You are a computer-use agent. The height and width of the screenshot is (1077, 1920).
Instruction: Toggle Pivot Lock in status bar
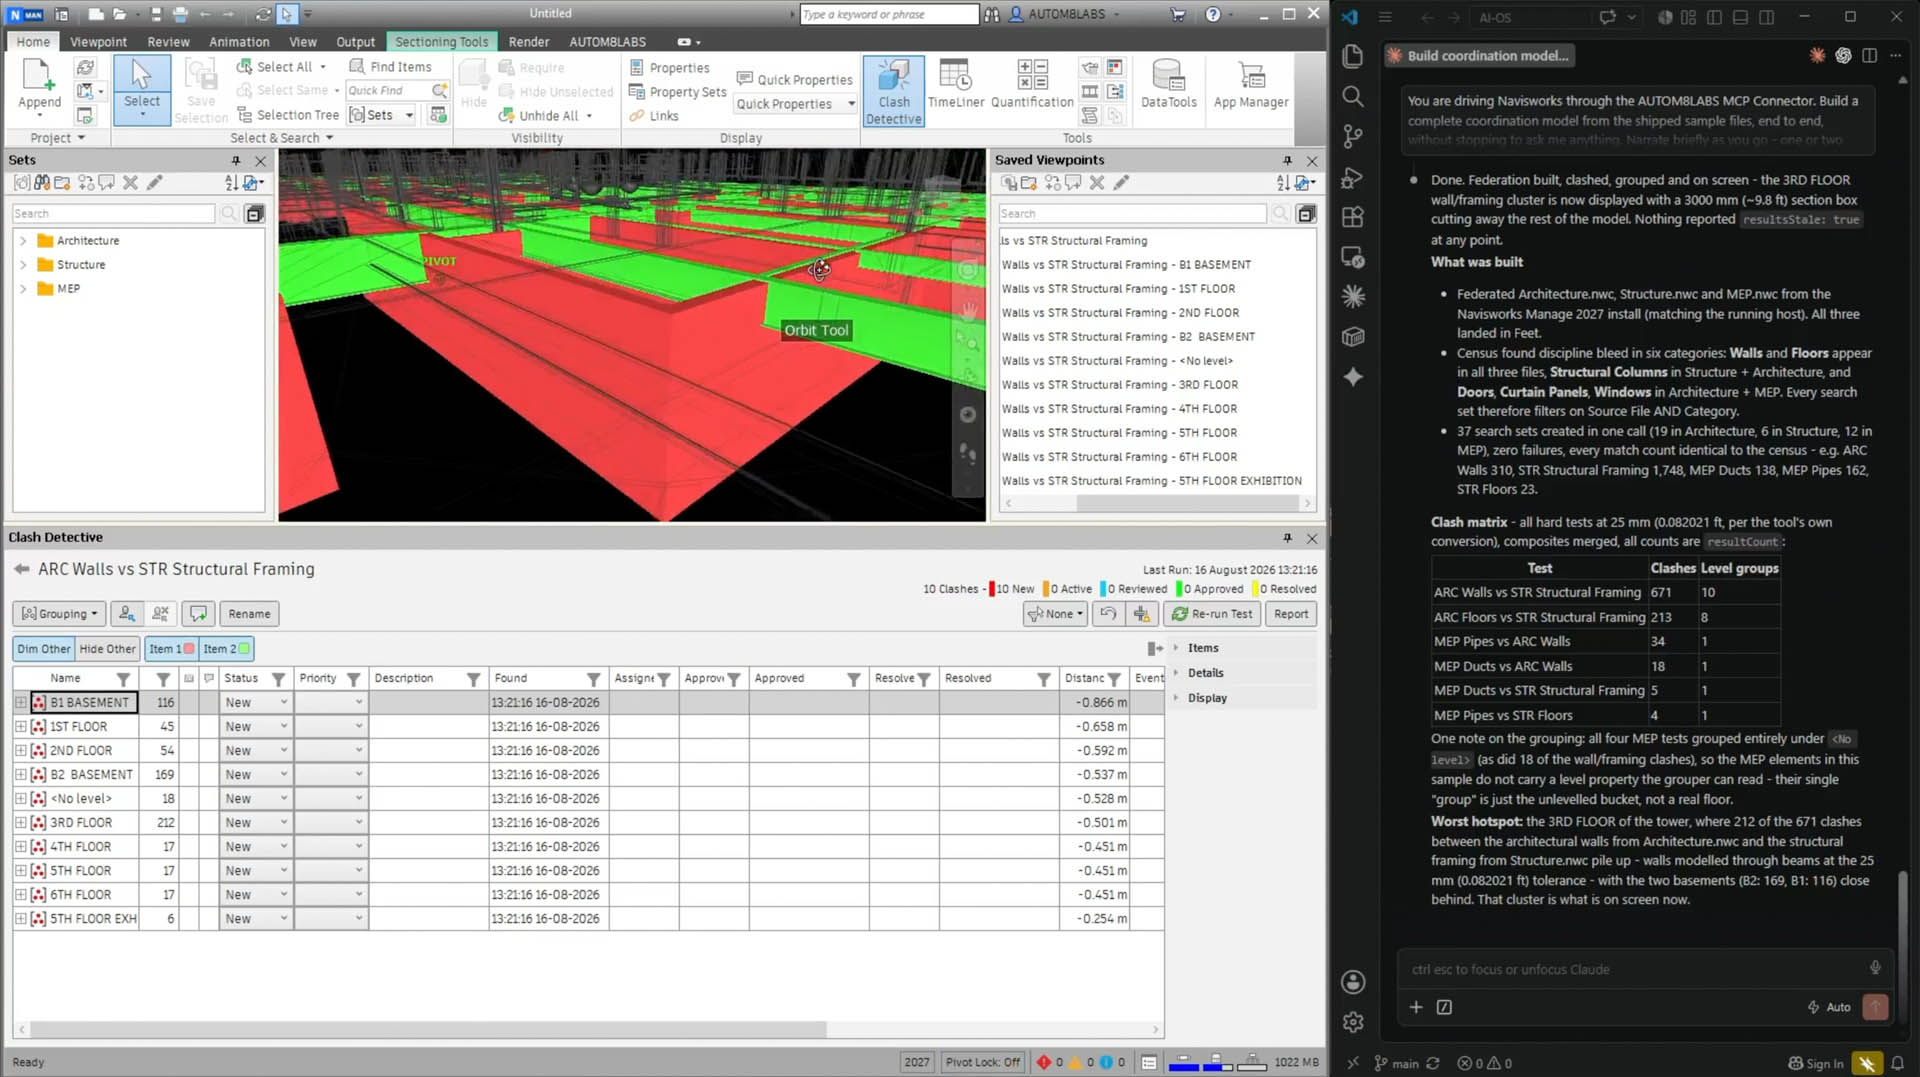pos(982,1062)
